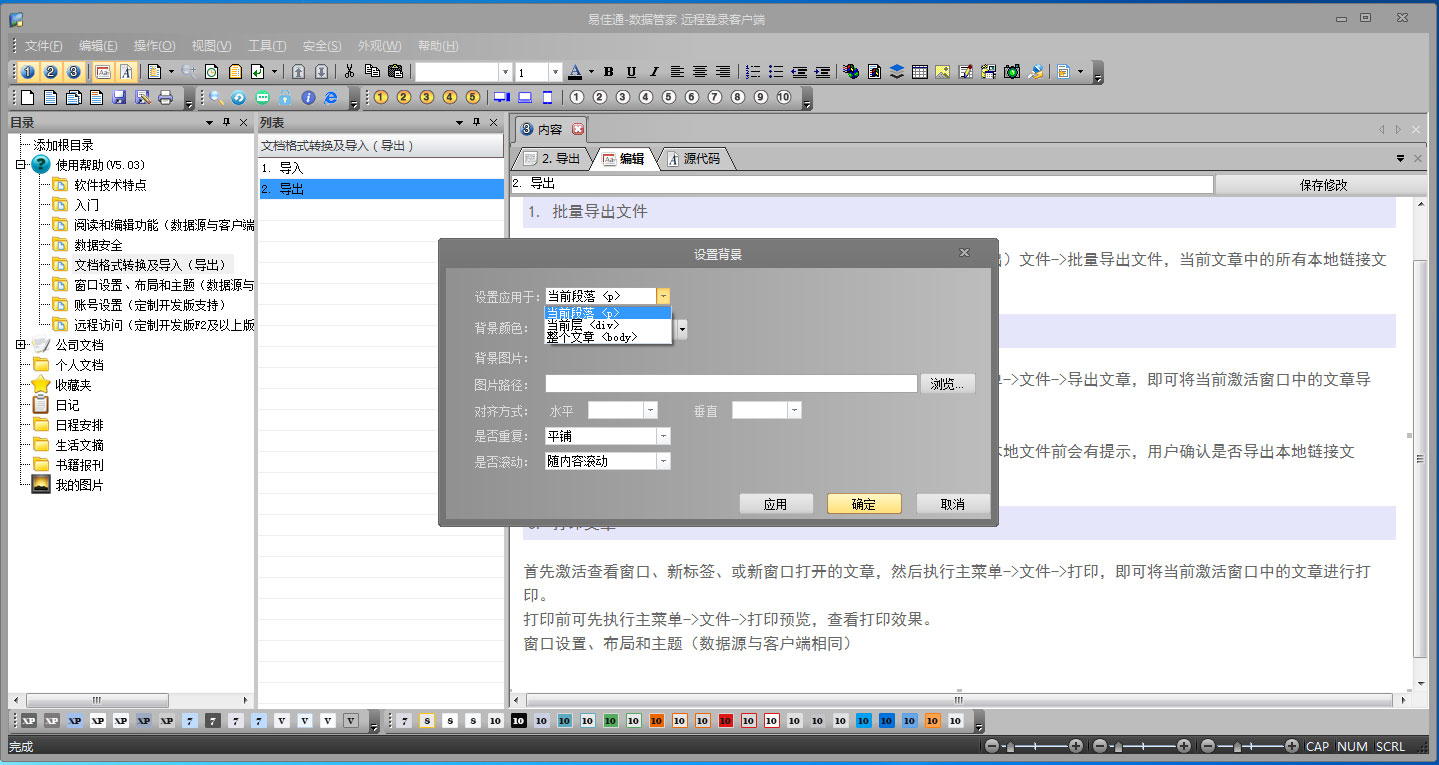Select the 数据安全 tree item
The image size is (1439, 765).
click(98, 245)
